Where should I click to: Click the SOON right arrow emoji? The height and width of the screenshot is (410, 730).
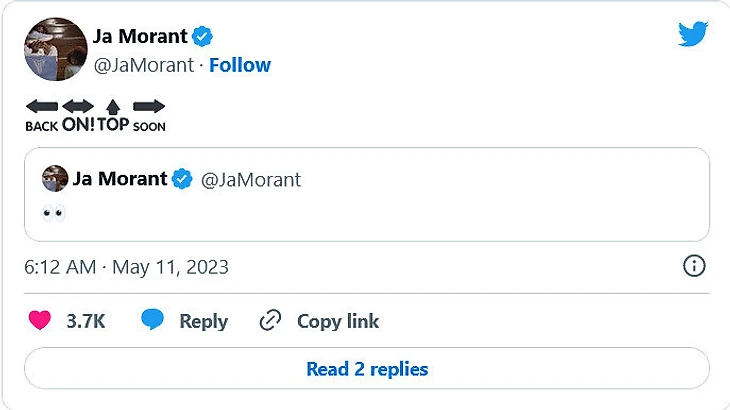149,106
